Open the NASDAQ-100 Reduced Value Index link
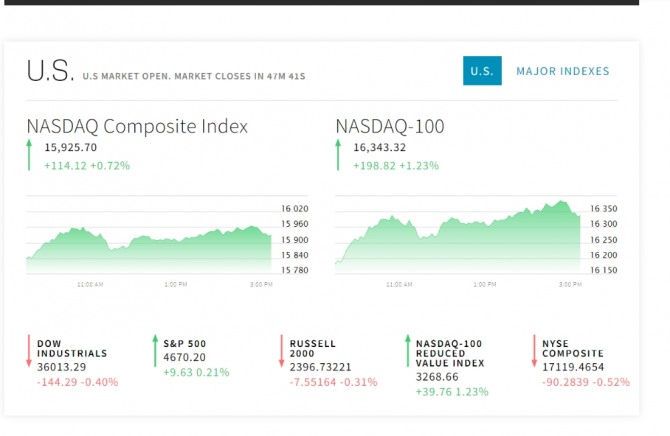Image resolution: width=670 pixels, height=436 pixels. [x=450, y=353]
